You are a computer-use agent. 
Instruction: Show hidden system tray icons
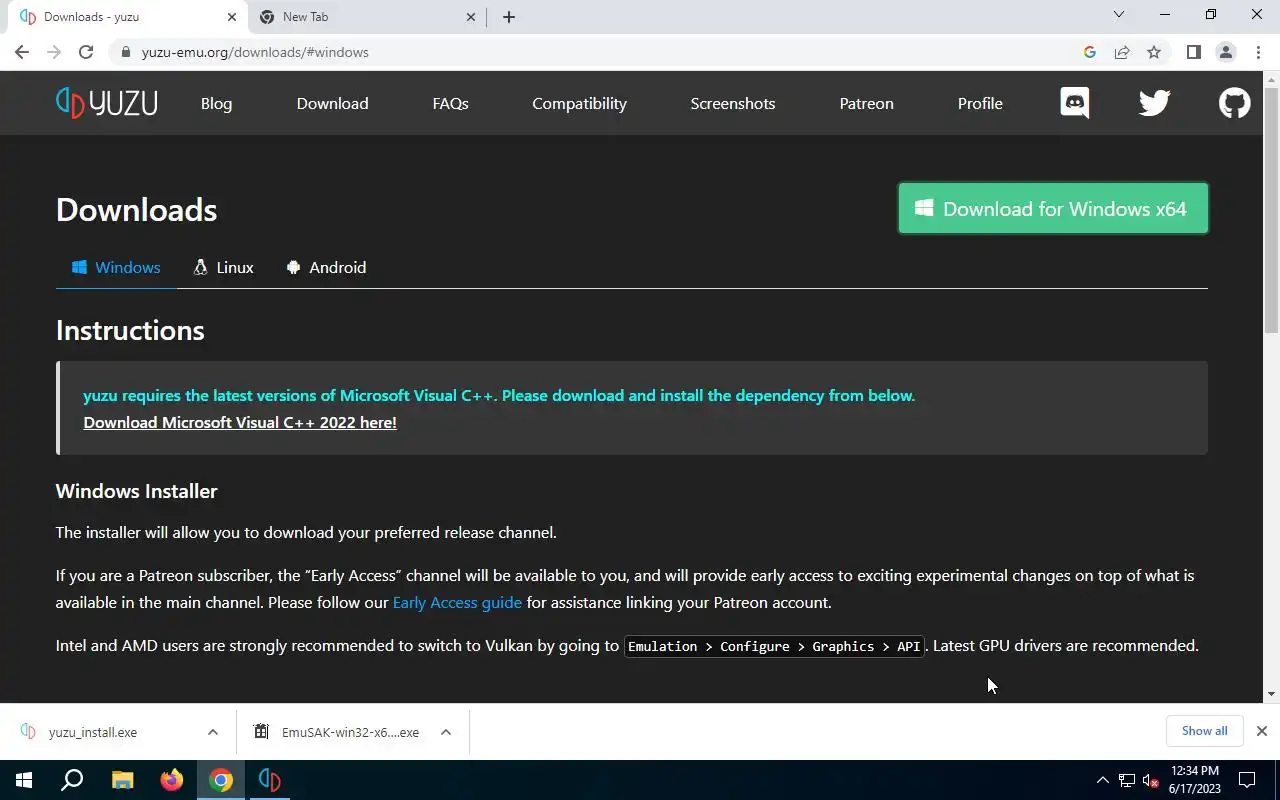coord(1103,780)
